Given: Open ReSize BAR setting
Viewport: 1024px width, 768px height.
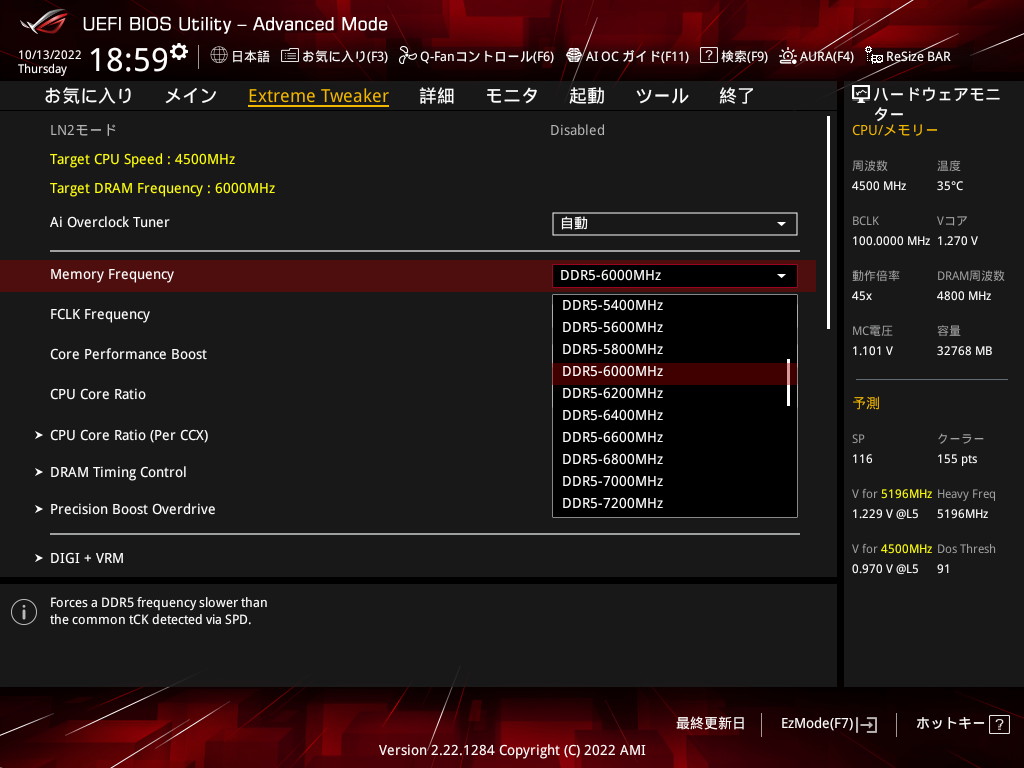Looking at the screenshot, I should (908, 56).
